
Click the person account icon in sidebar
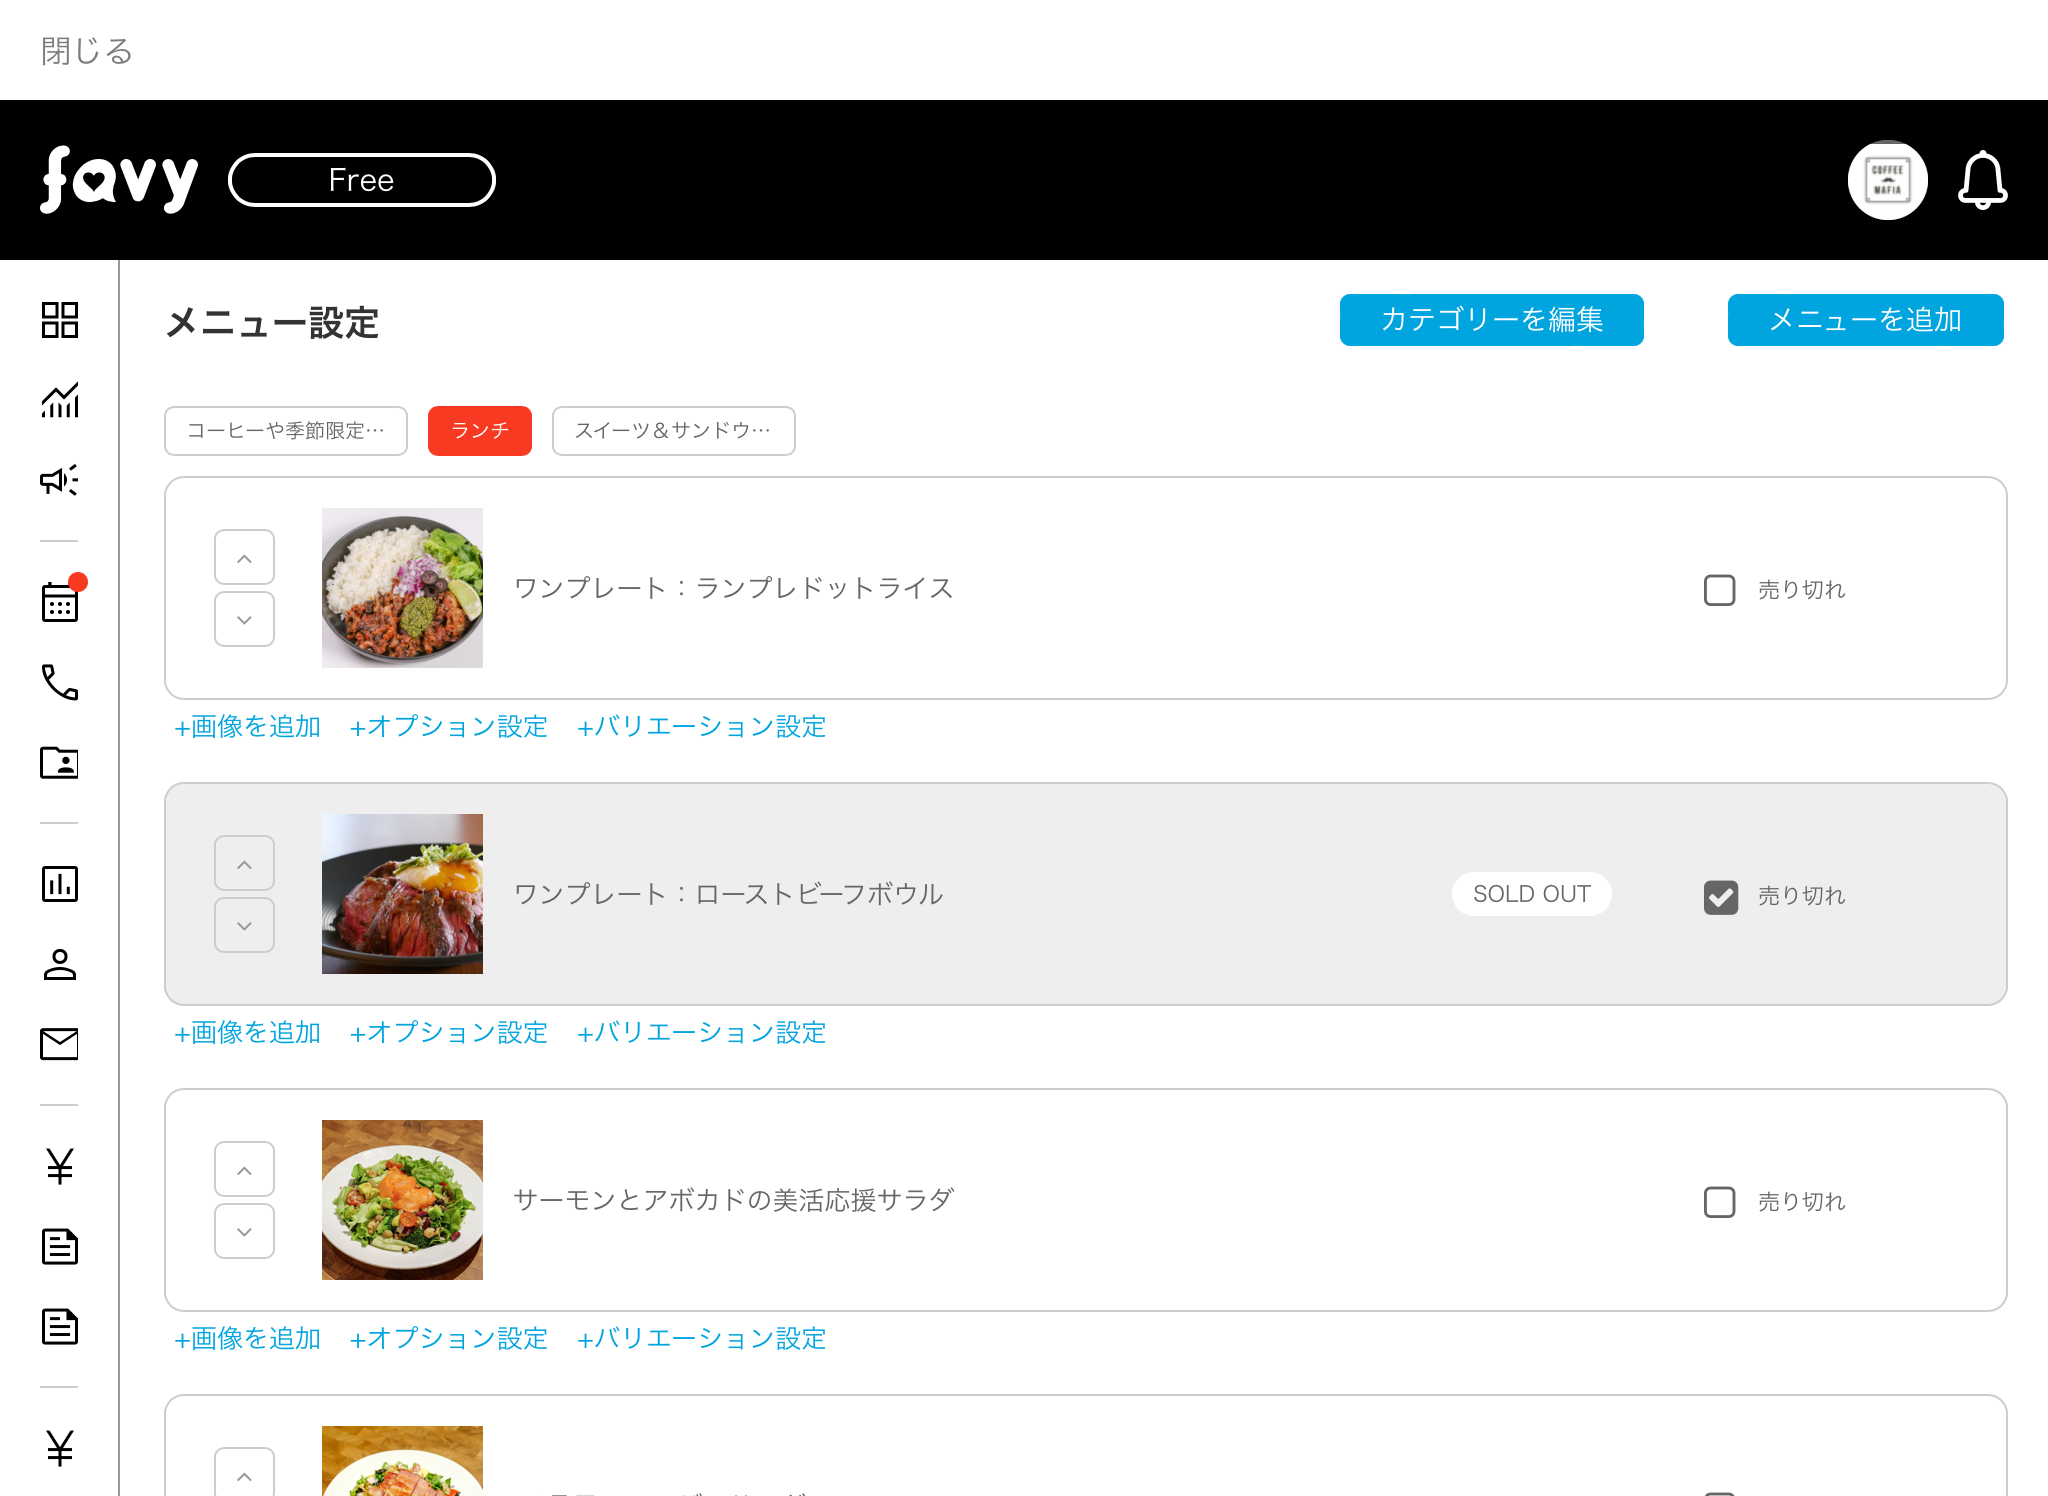[60, 964]
